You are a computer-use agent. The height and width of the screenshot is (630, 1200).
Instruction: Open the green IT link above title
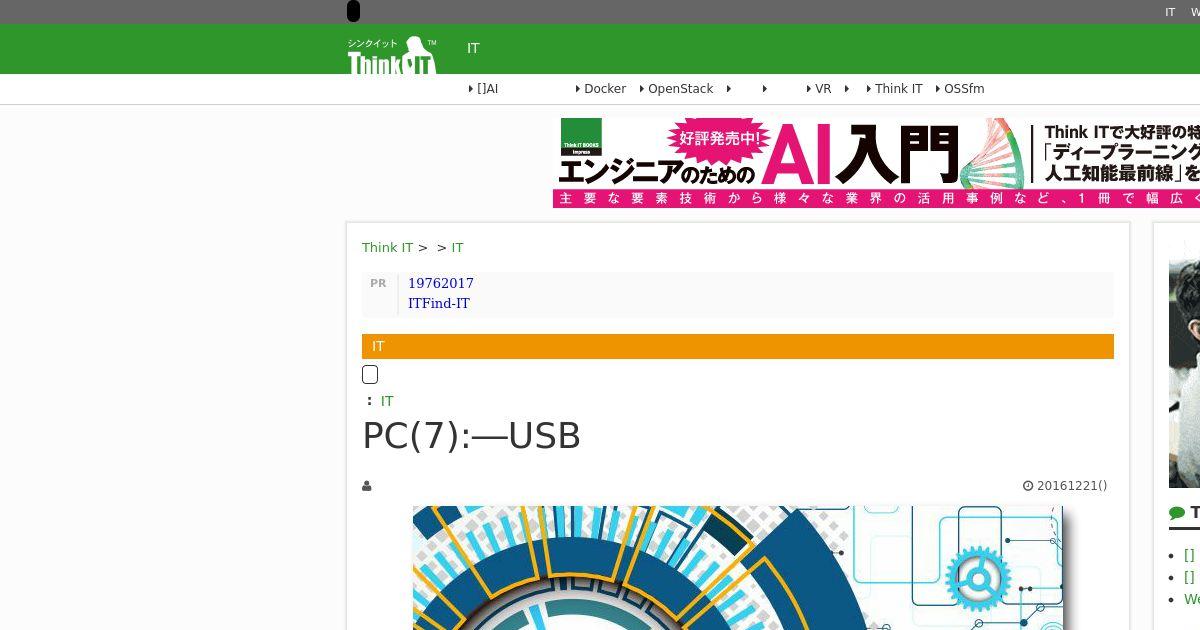[387, 401]
